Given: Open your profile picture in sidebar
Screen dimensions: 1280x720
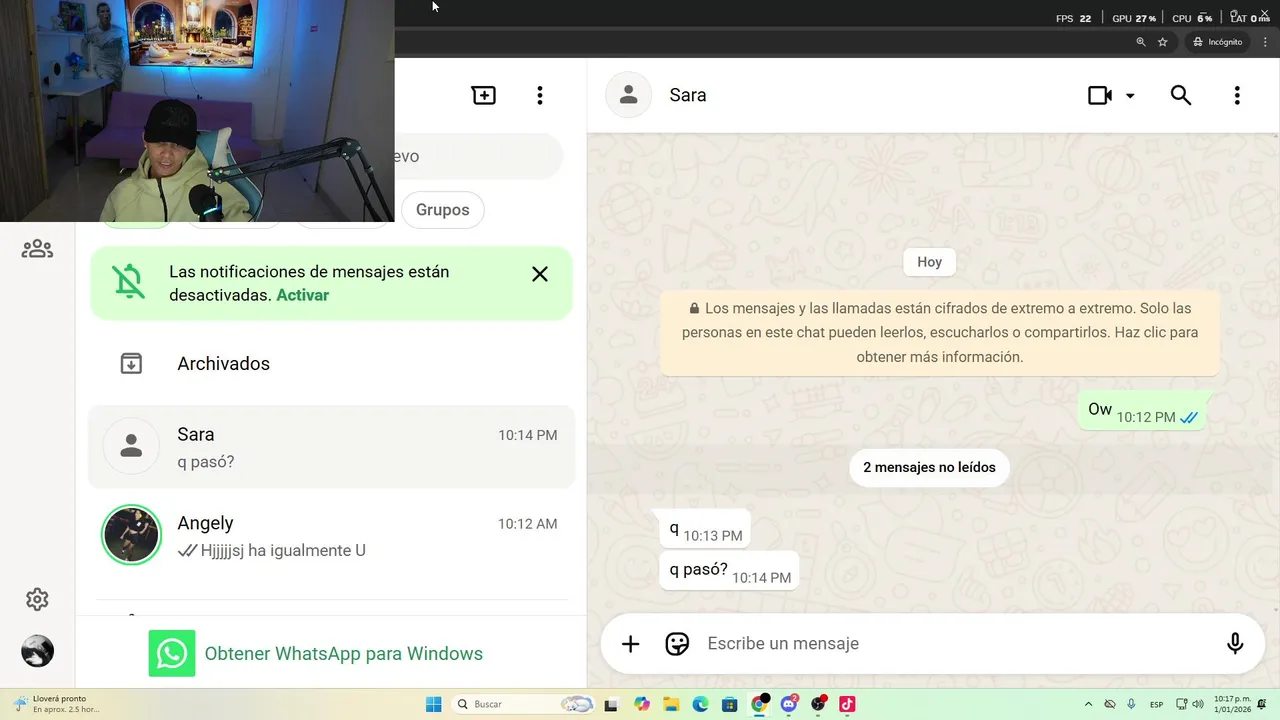Looking at the screenshot, I should tap(37, 651).
